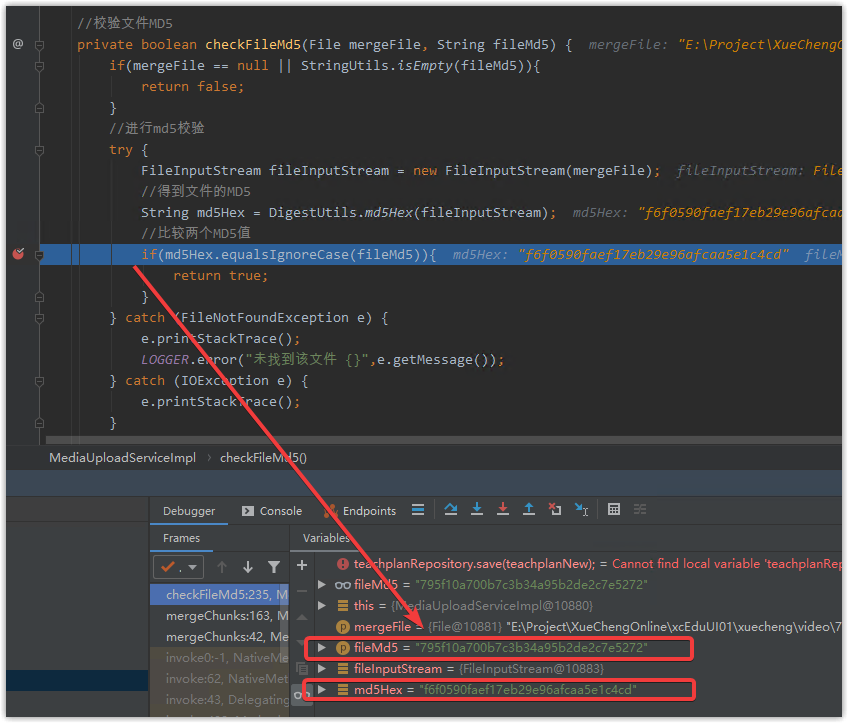Select the invoke:62 stack frame

219,679
